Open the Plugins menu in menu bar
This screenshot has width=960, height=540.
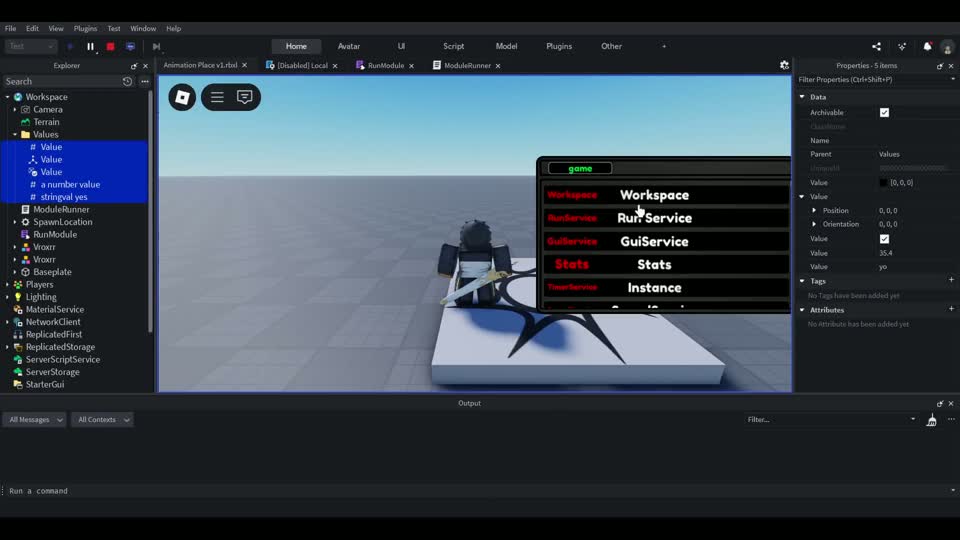[x=85, y=29]
